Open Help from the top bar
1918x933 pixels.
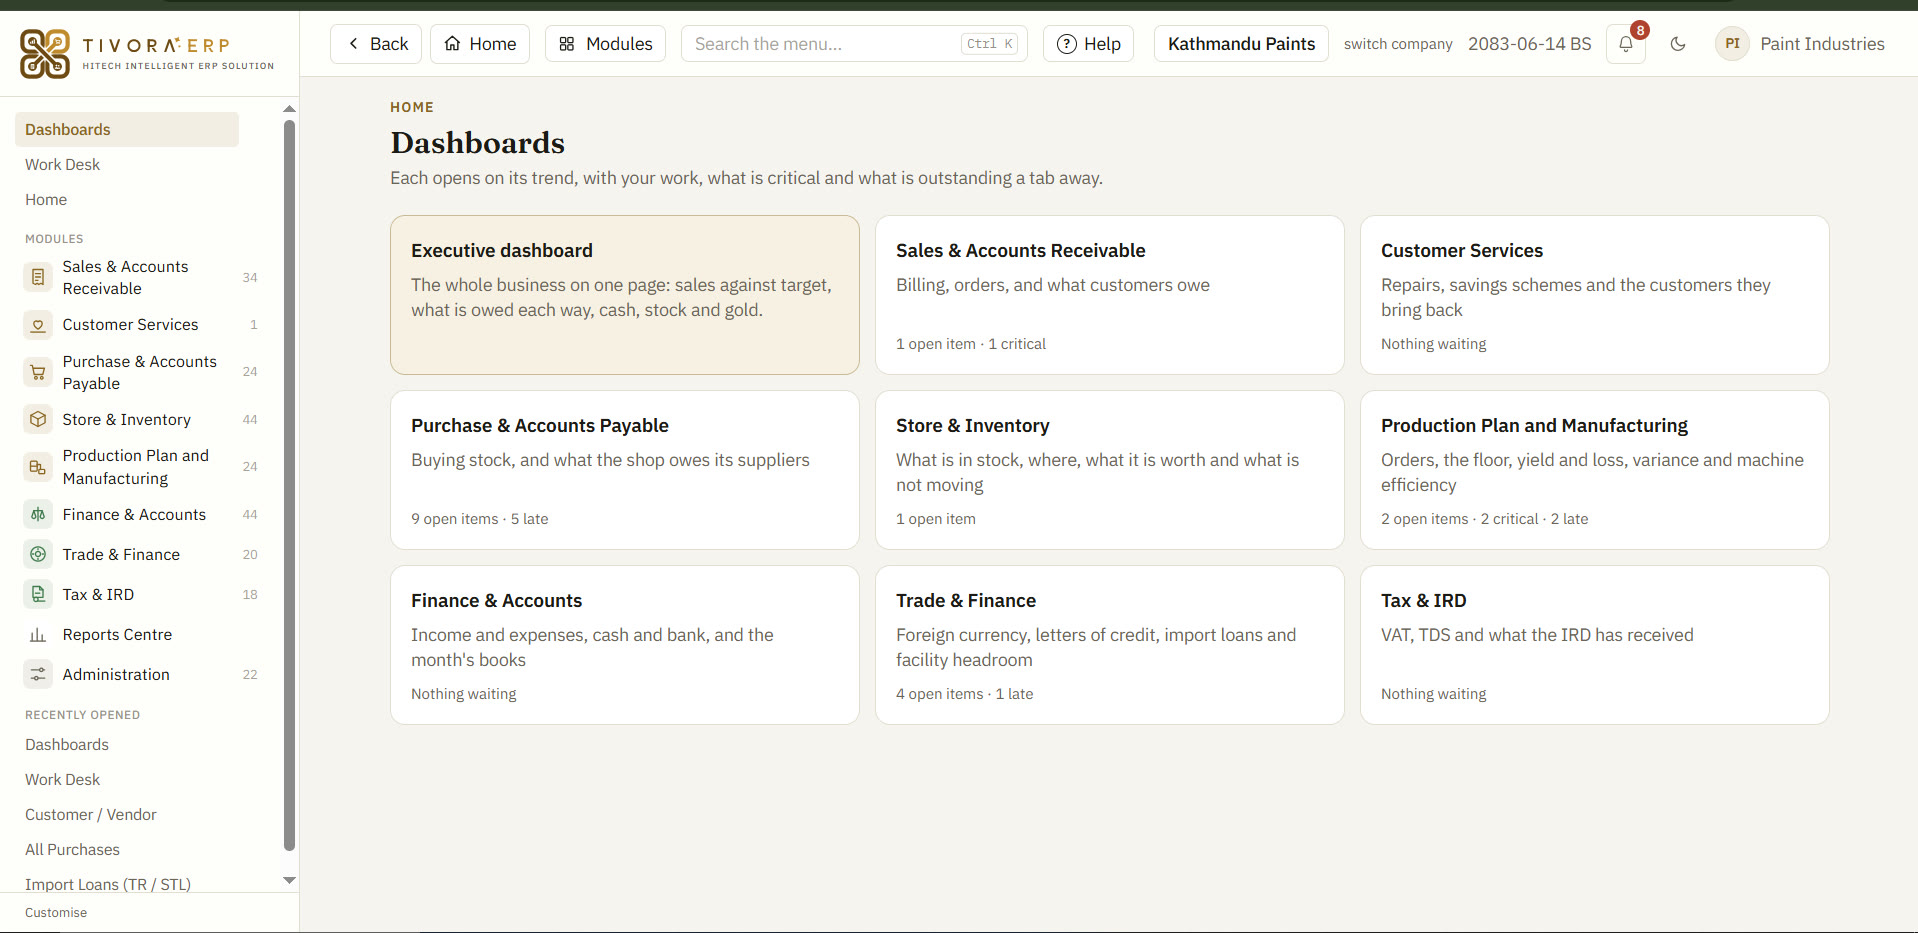coord(1088,44)
